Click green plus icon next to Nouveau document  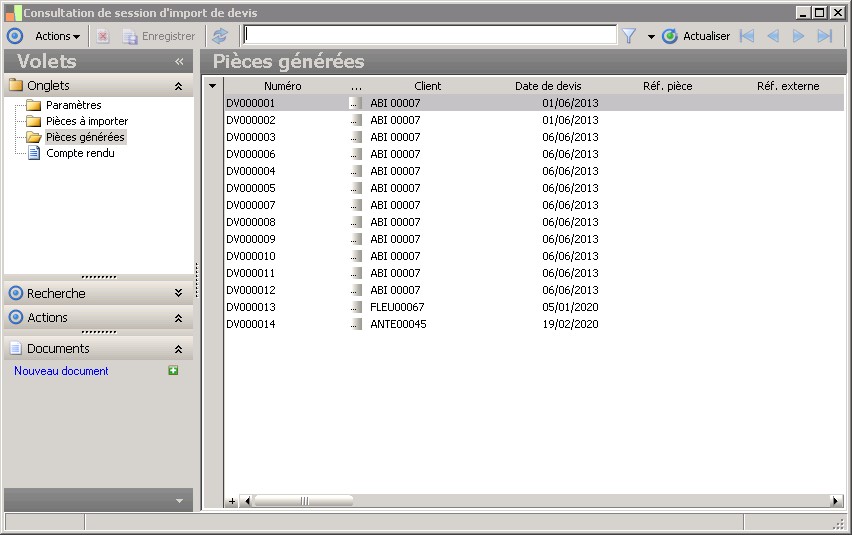[173, 370]
